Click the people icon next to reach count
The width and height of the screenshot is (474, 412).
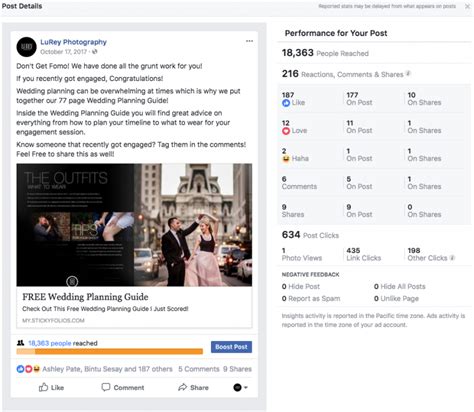tap(20, 343)
